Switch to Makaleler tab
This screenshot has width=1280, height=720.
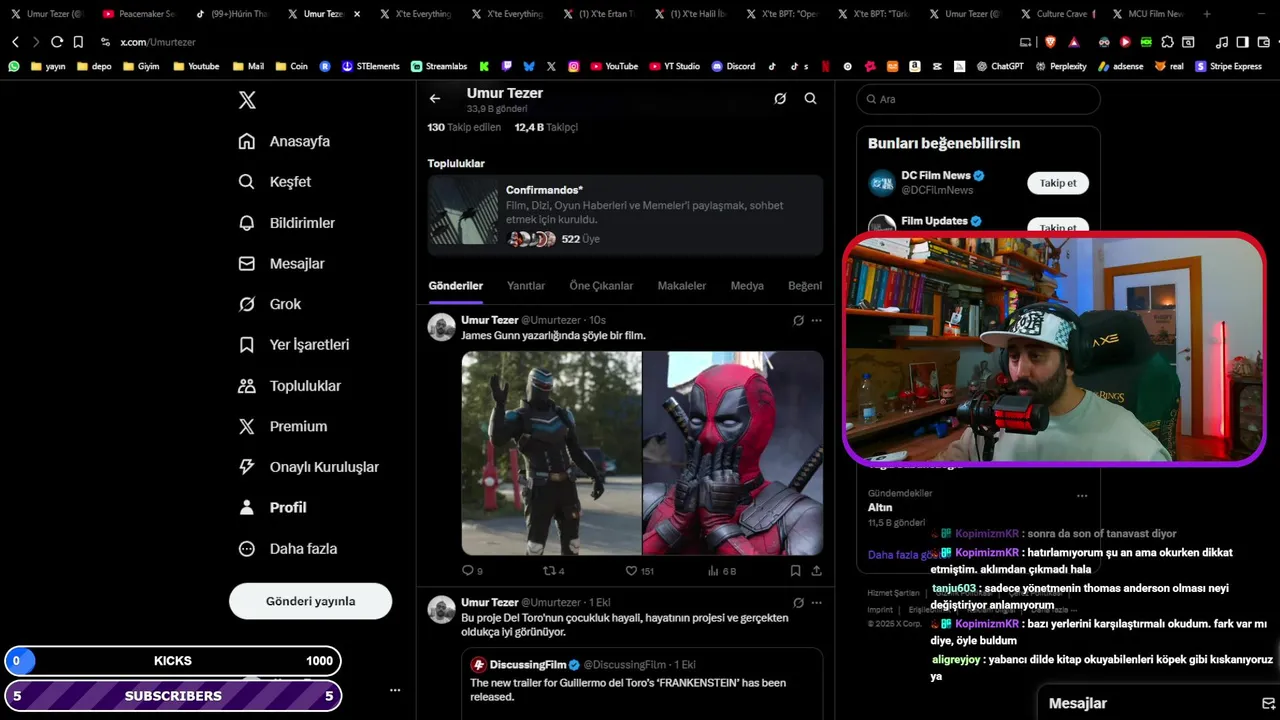click(x=681, y=286)
